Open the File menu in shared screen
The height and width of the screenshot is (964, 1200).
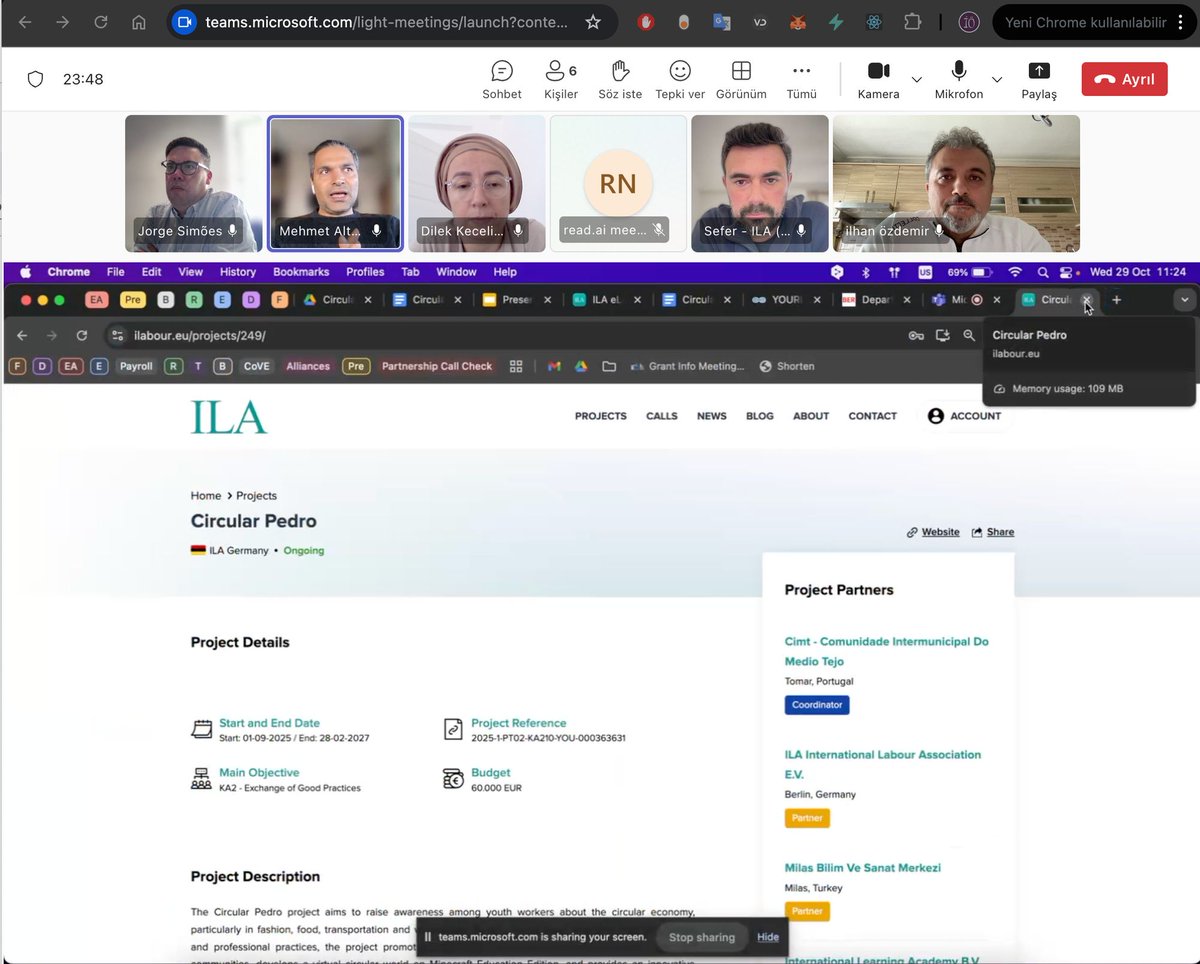click(x=115, y=272)
